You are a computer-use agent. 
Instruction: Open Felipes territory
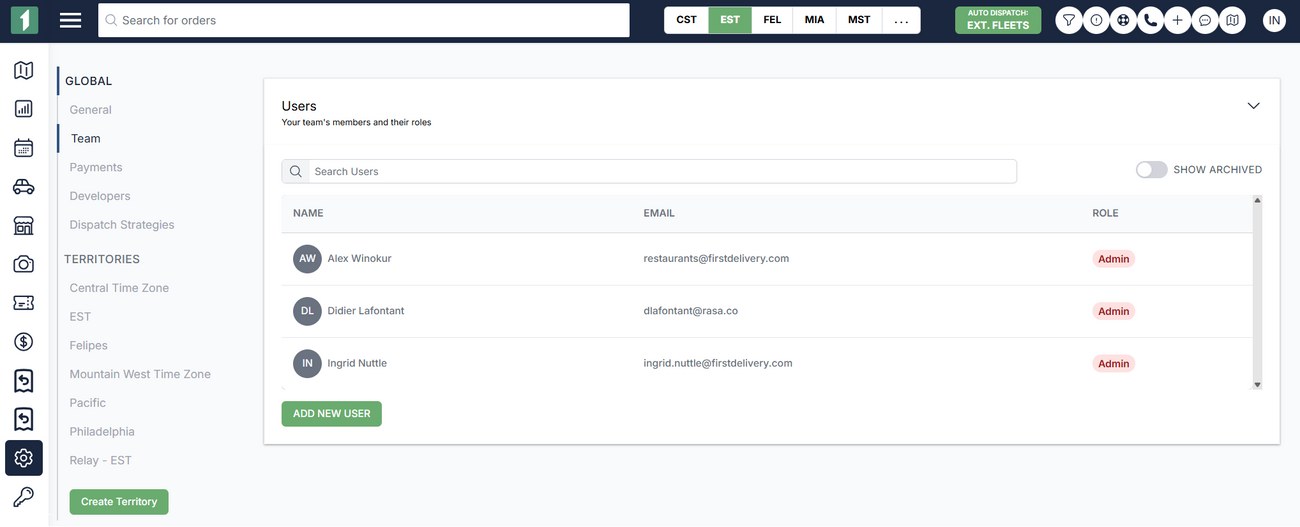tap(89, 345)
